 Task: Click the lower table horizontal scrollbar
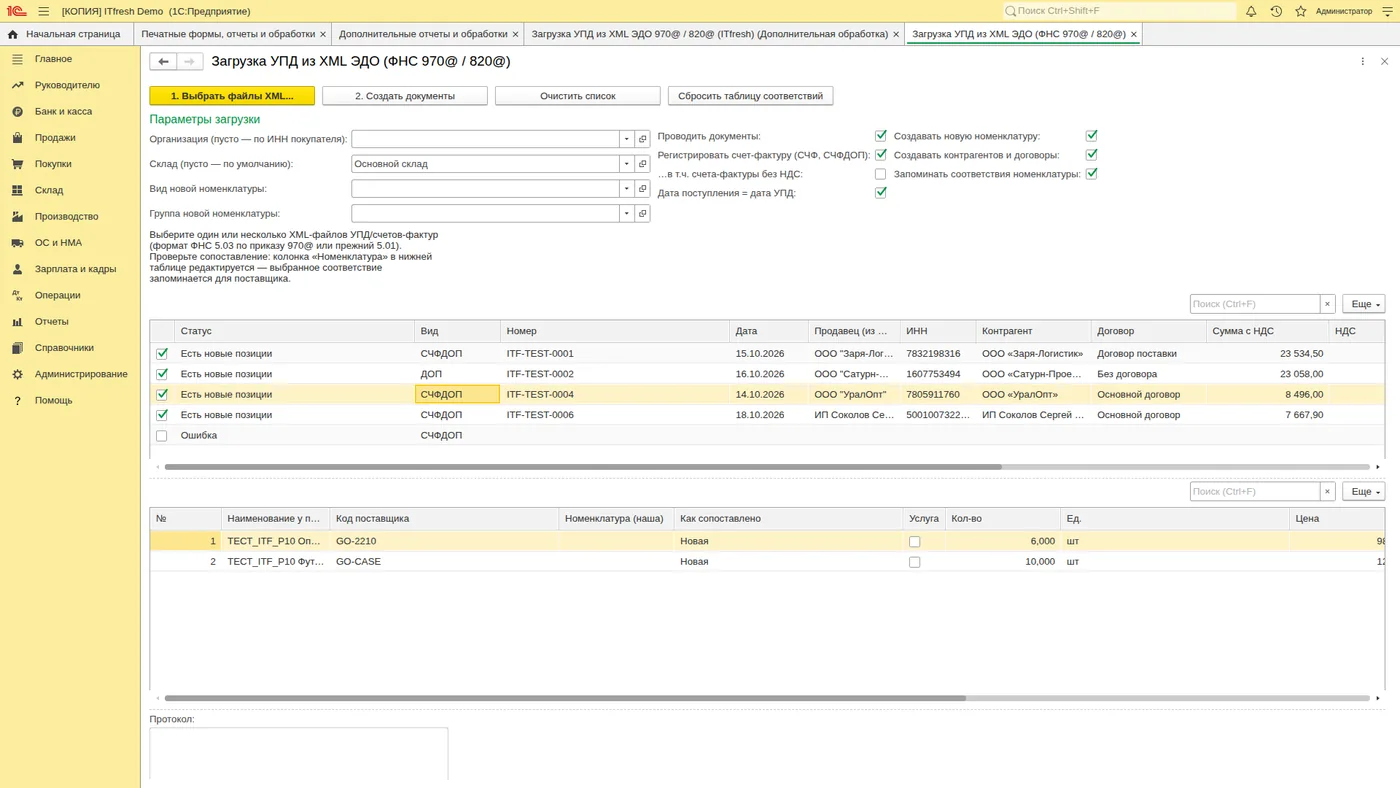pos(565,698)
